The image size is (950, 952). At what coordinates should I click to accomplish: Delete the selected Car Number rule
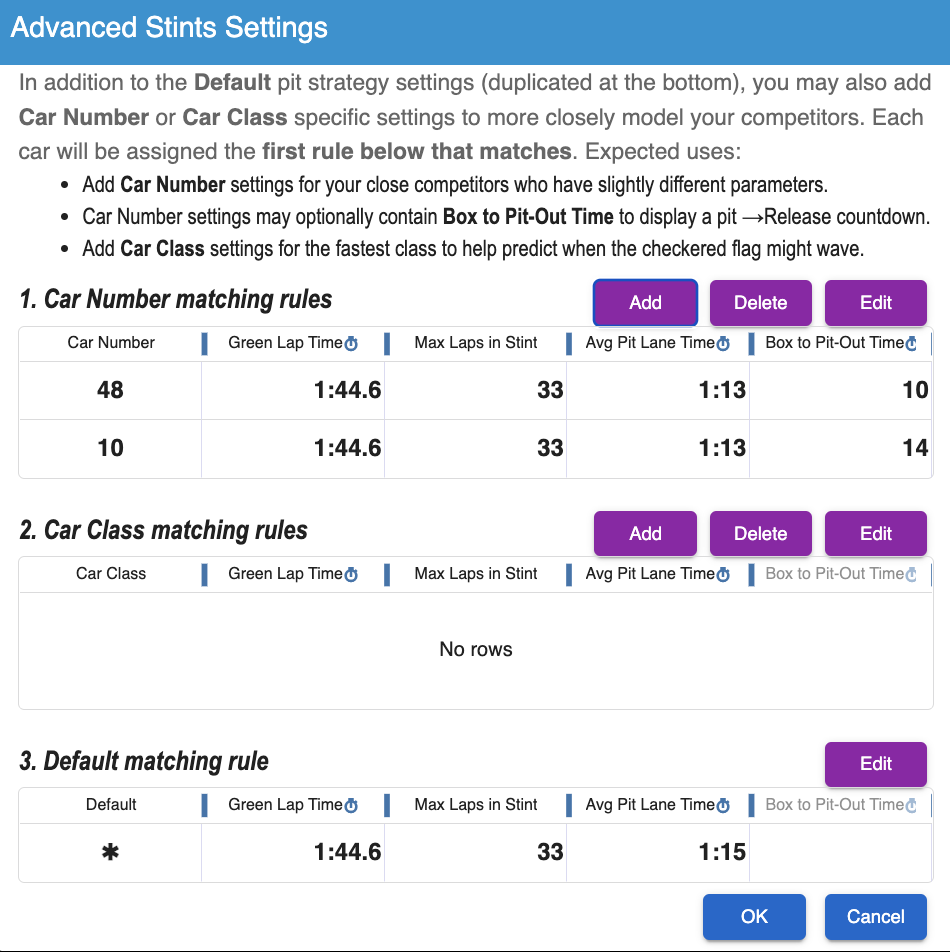760,303
